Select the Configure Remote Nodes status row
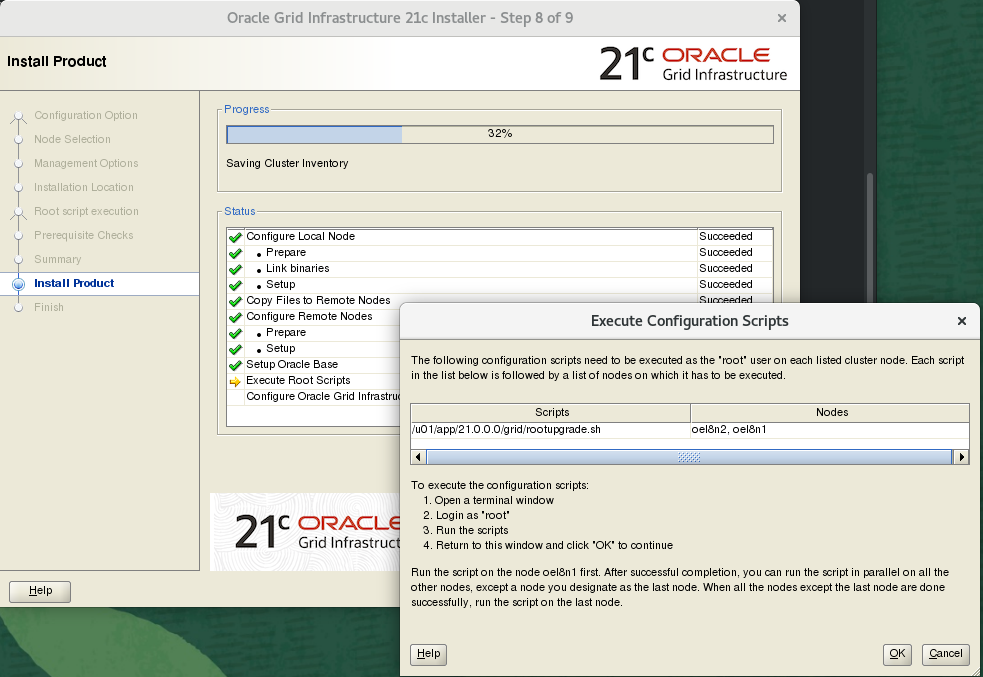983x677 pixels. [313, 317]
